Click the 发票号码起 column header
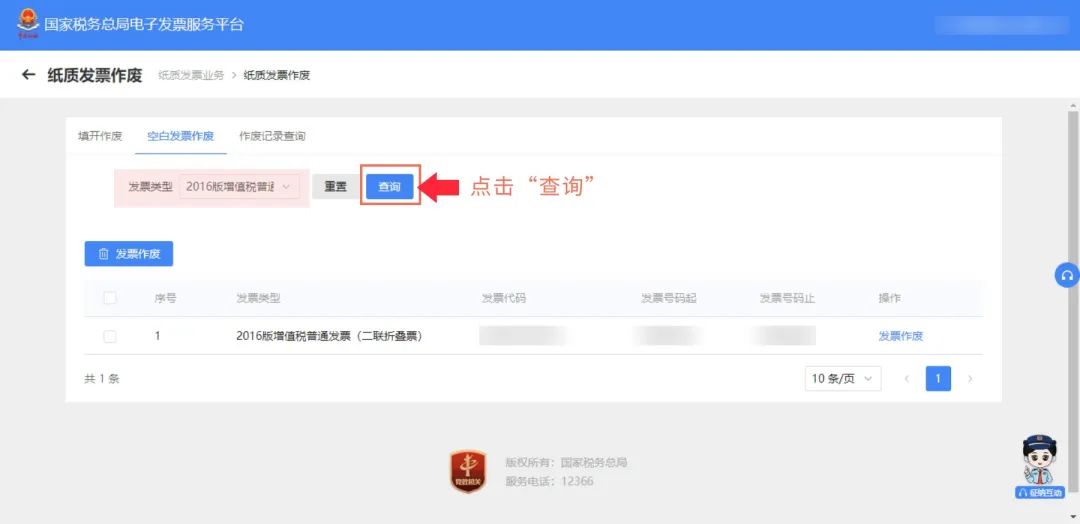Screen dimensions: 1080x524 (x=669, y=298)
